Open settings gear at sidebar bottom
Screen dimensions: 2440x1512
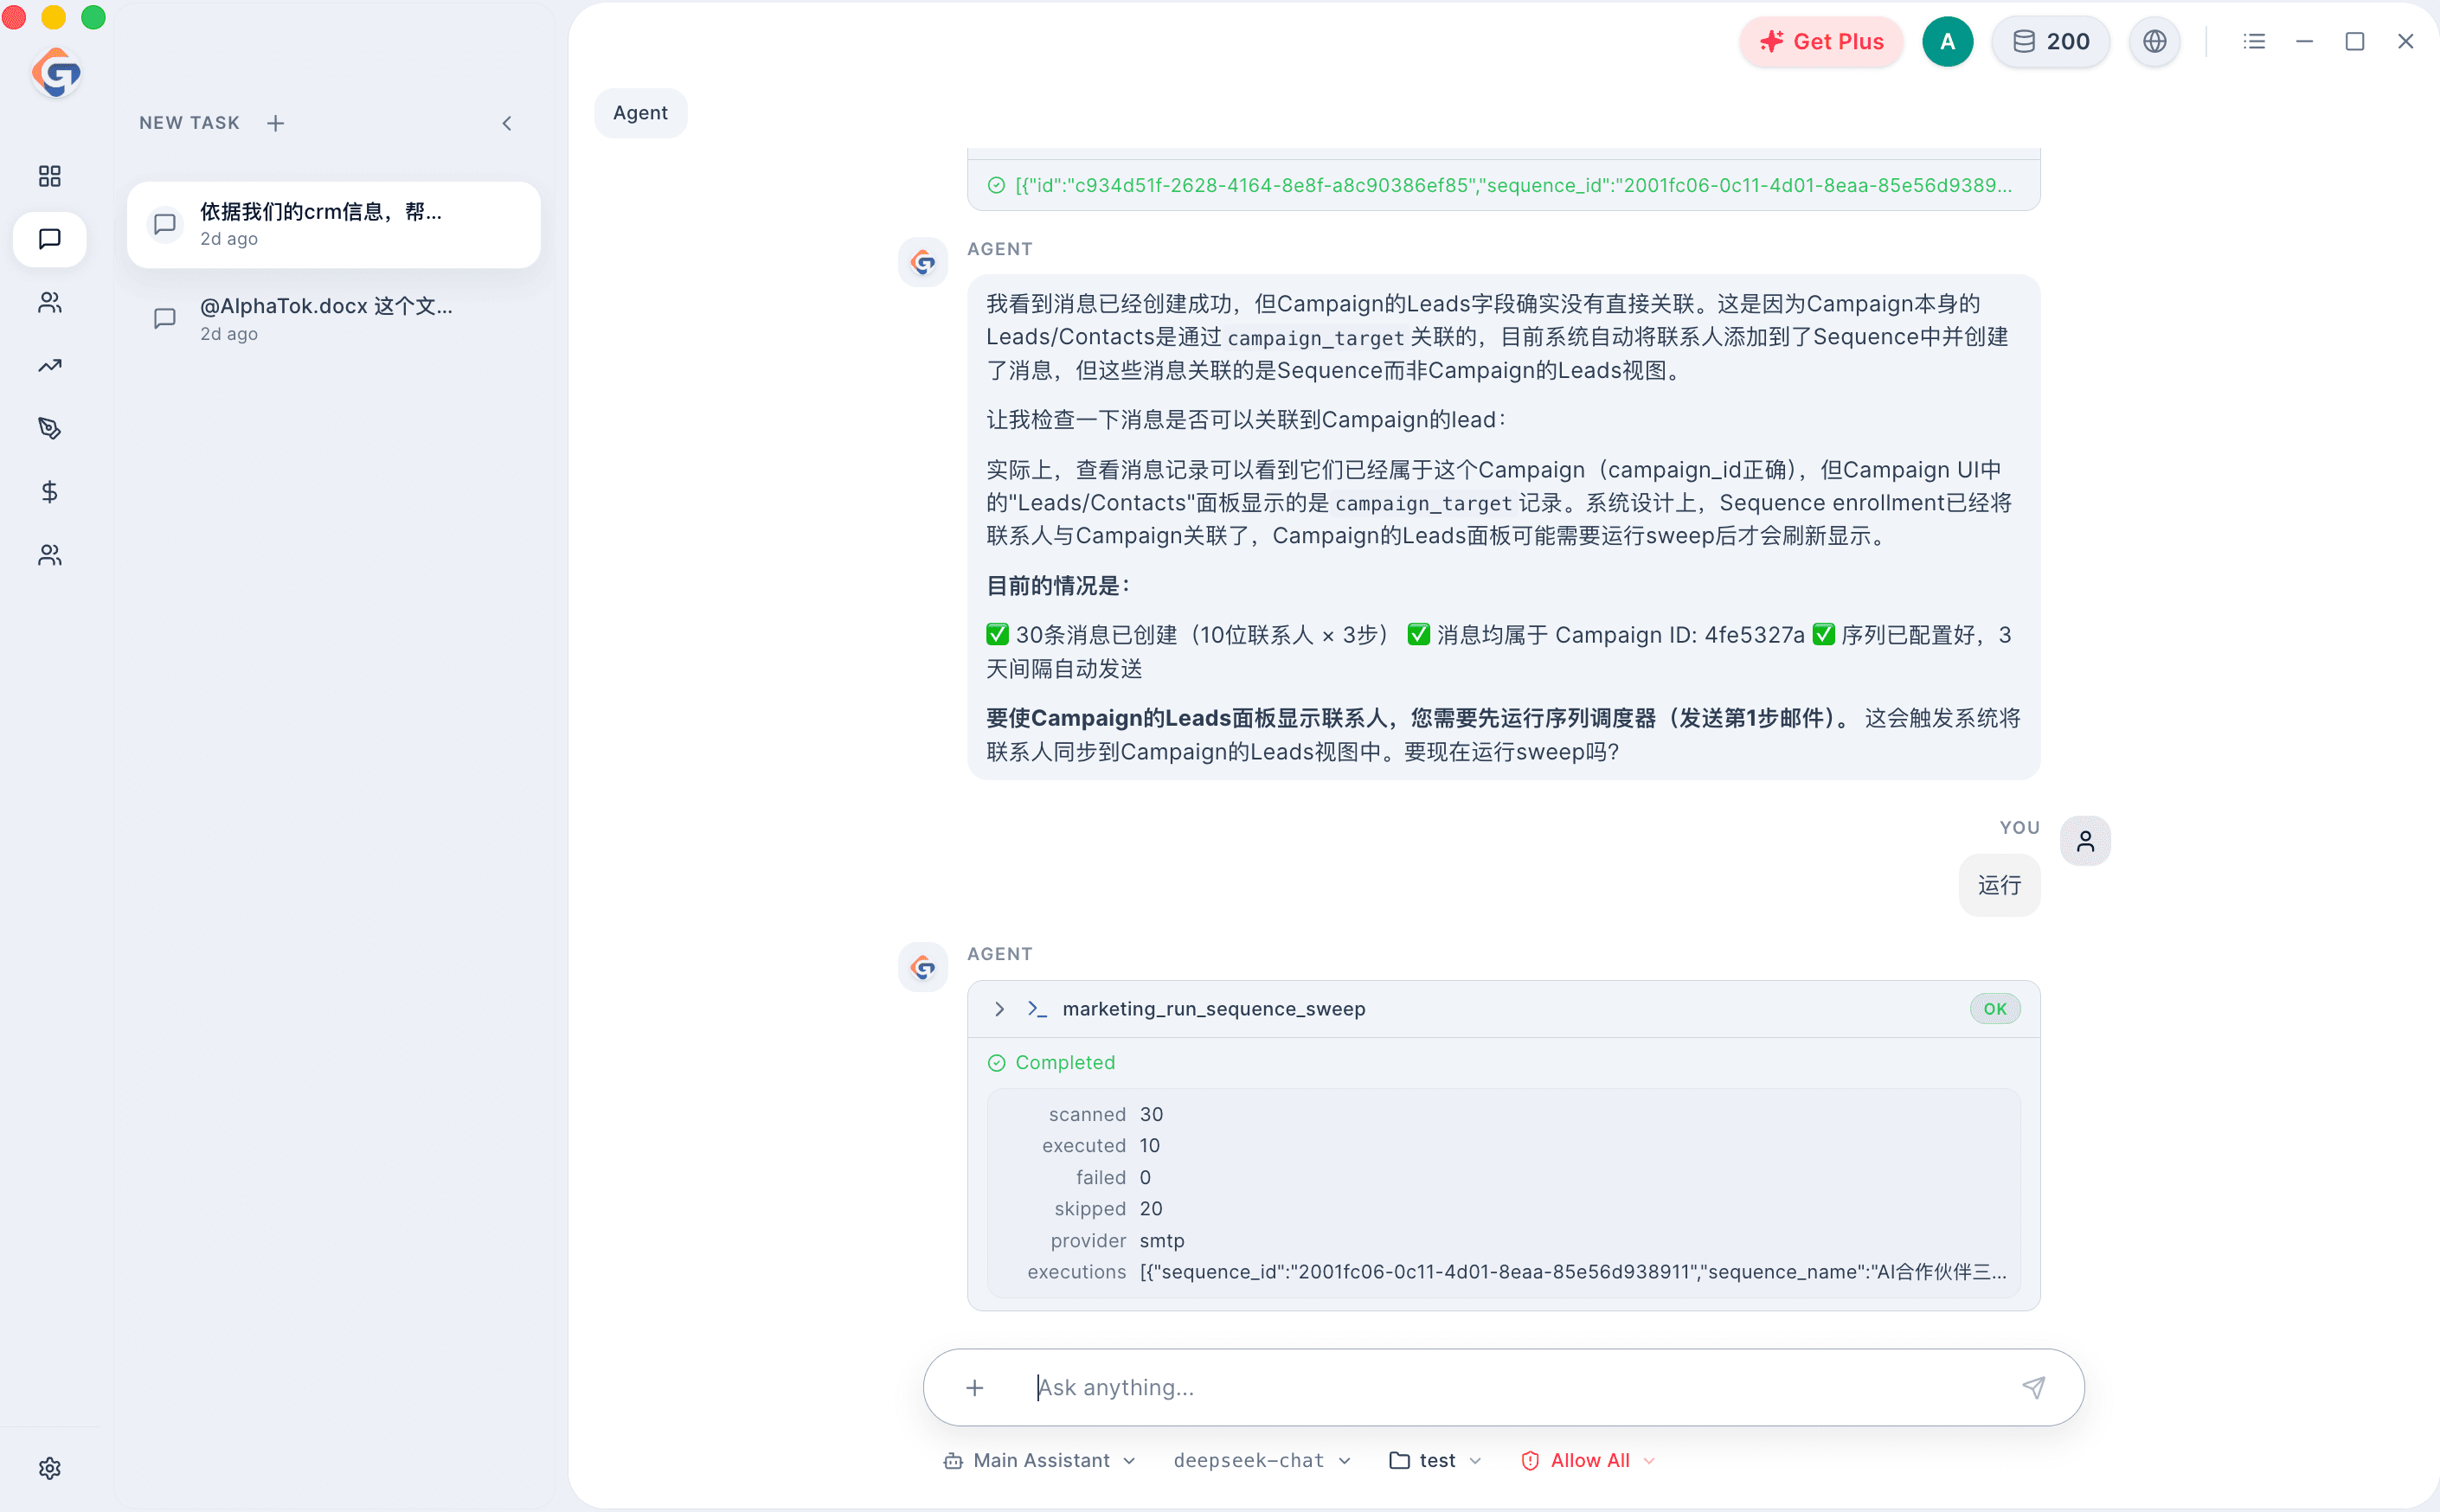49,1467
